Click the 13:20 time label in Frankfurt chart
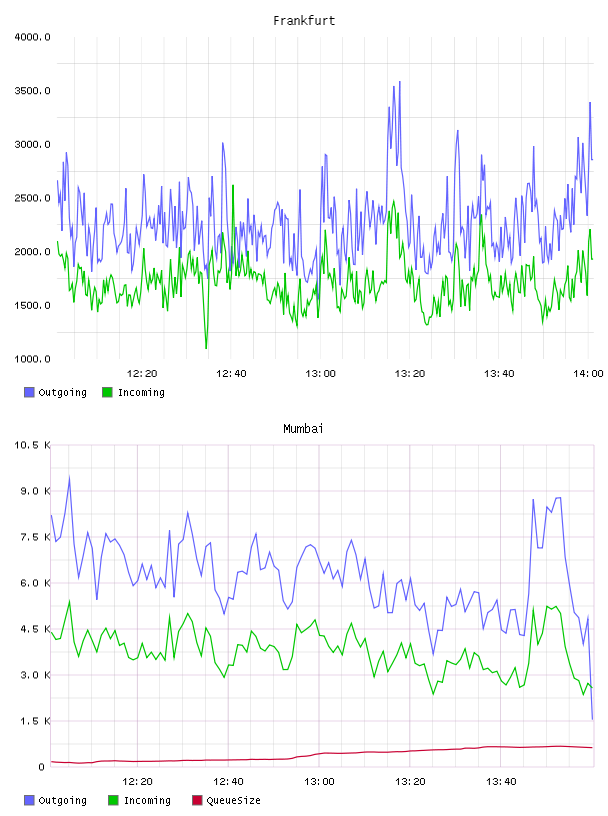Image resolution: width=608 pixels, height=816 pixels. [410, 373]
